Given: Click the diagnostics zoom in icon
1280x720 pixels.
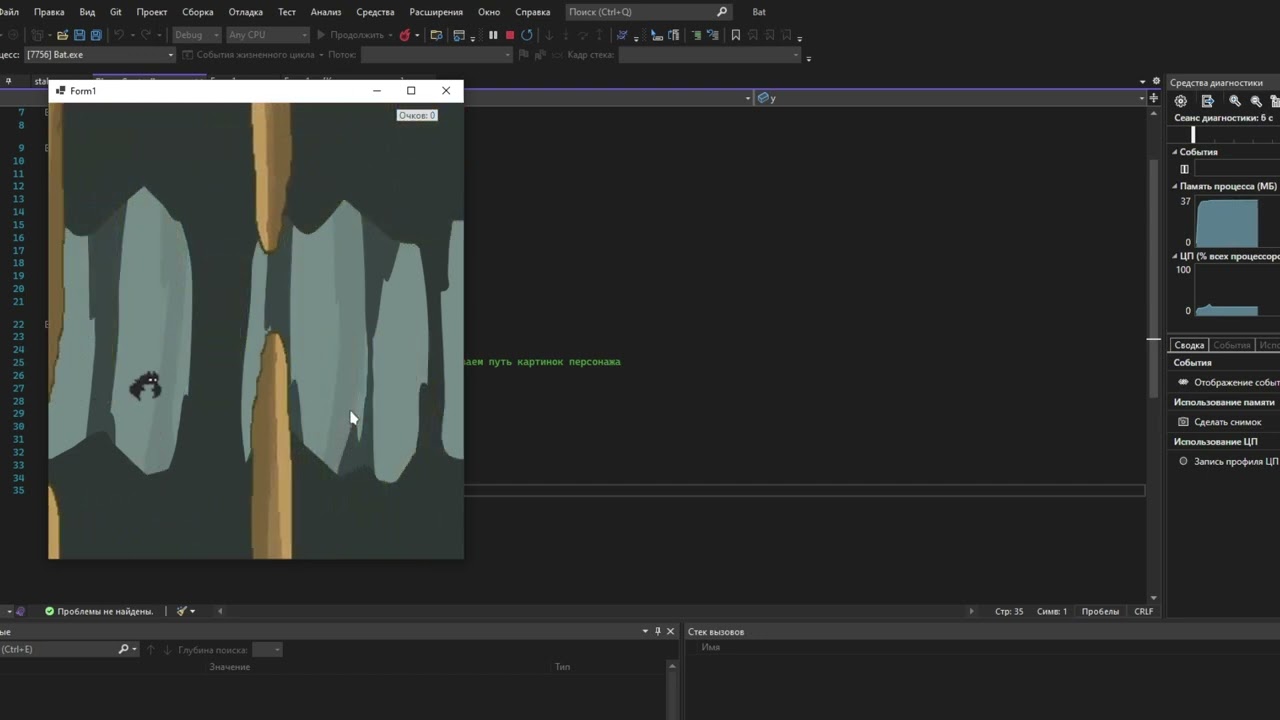Looking at the screenshot, I should click(x=1235, y=101).
